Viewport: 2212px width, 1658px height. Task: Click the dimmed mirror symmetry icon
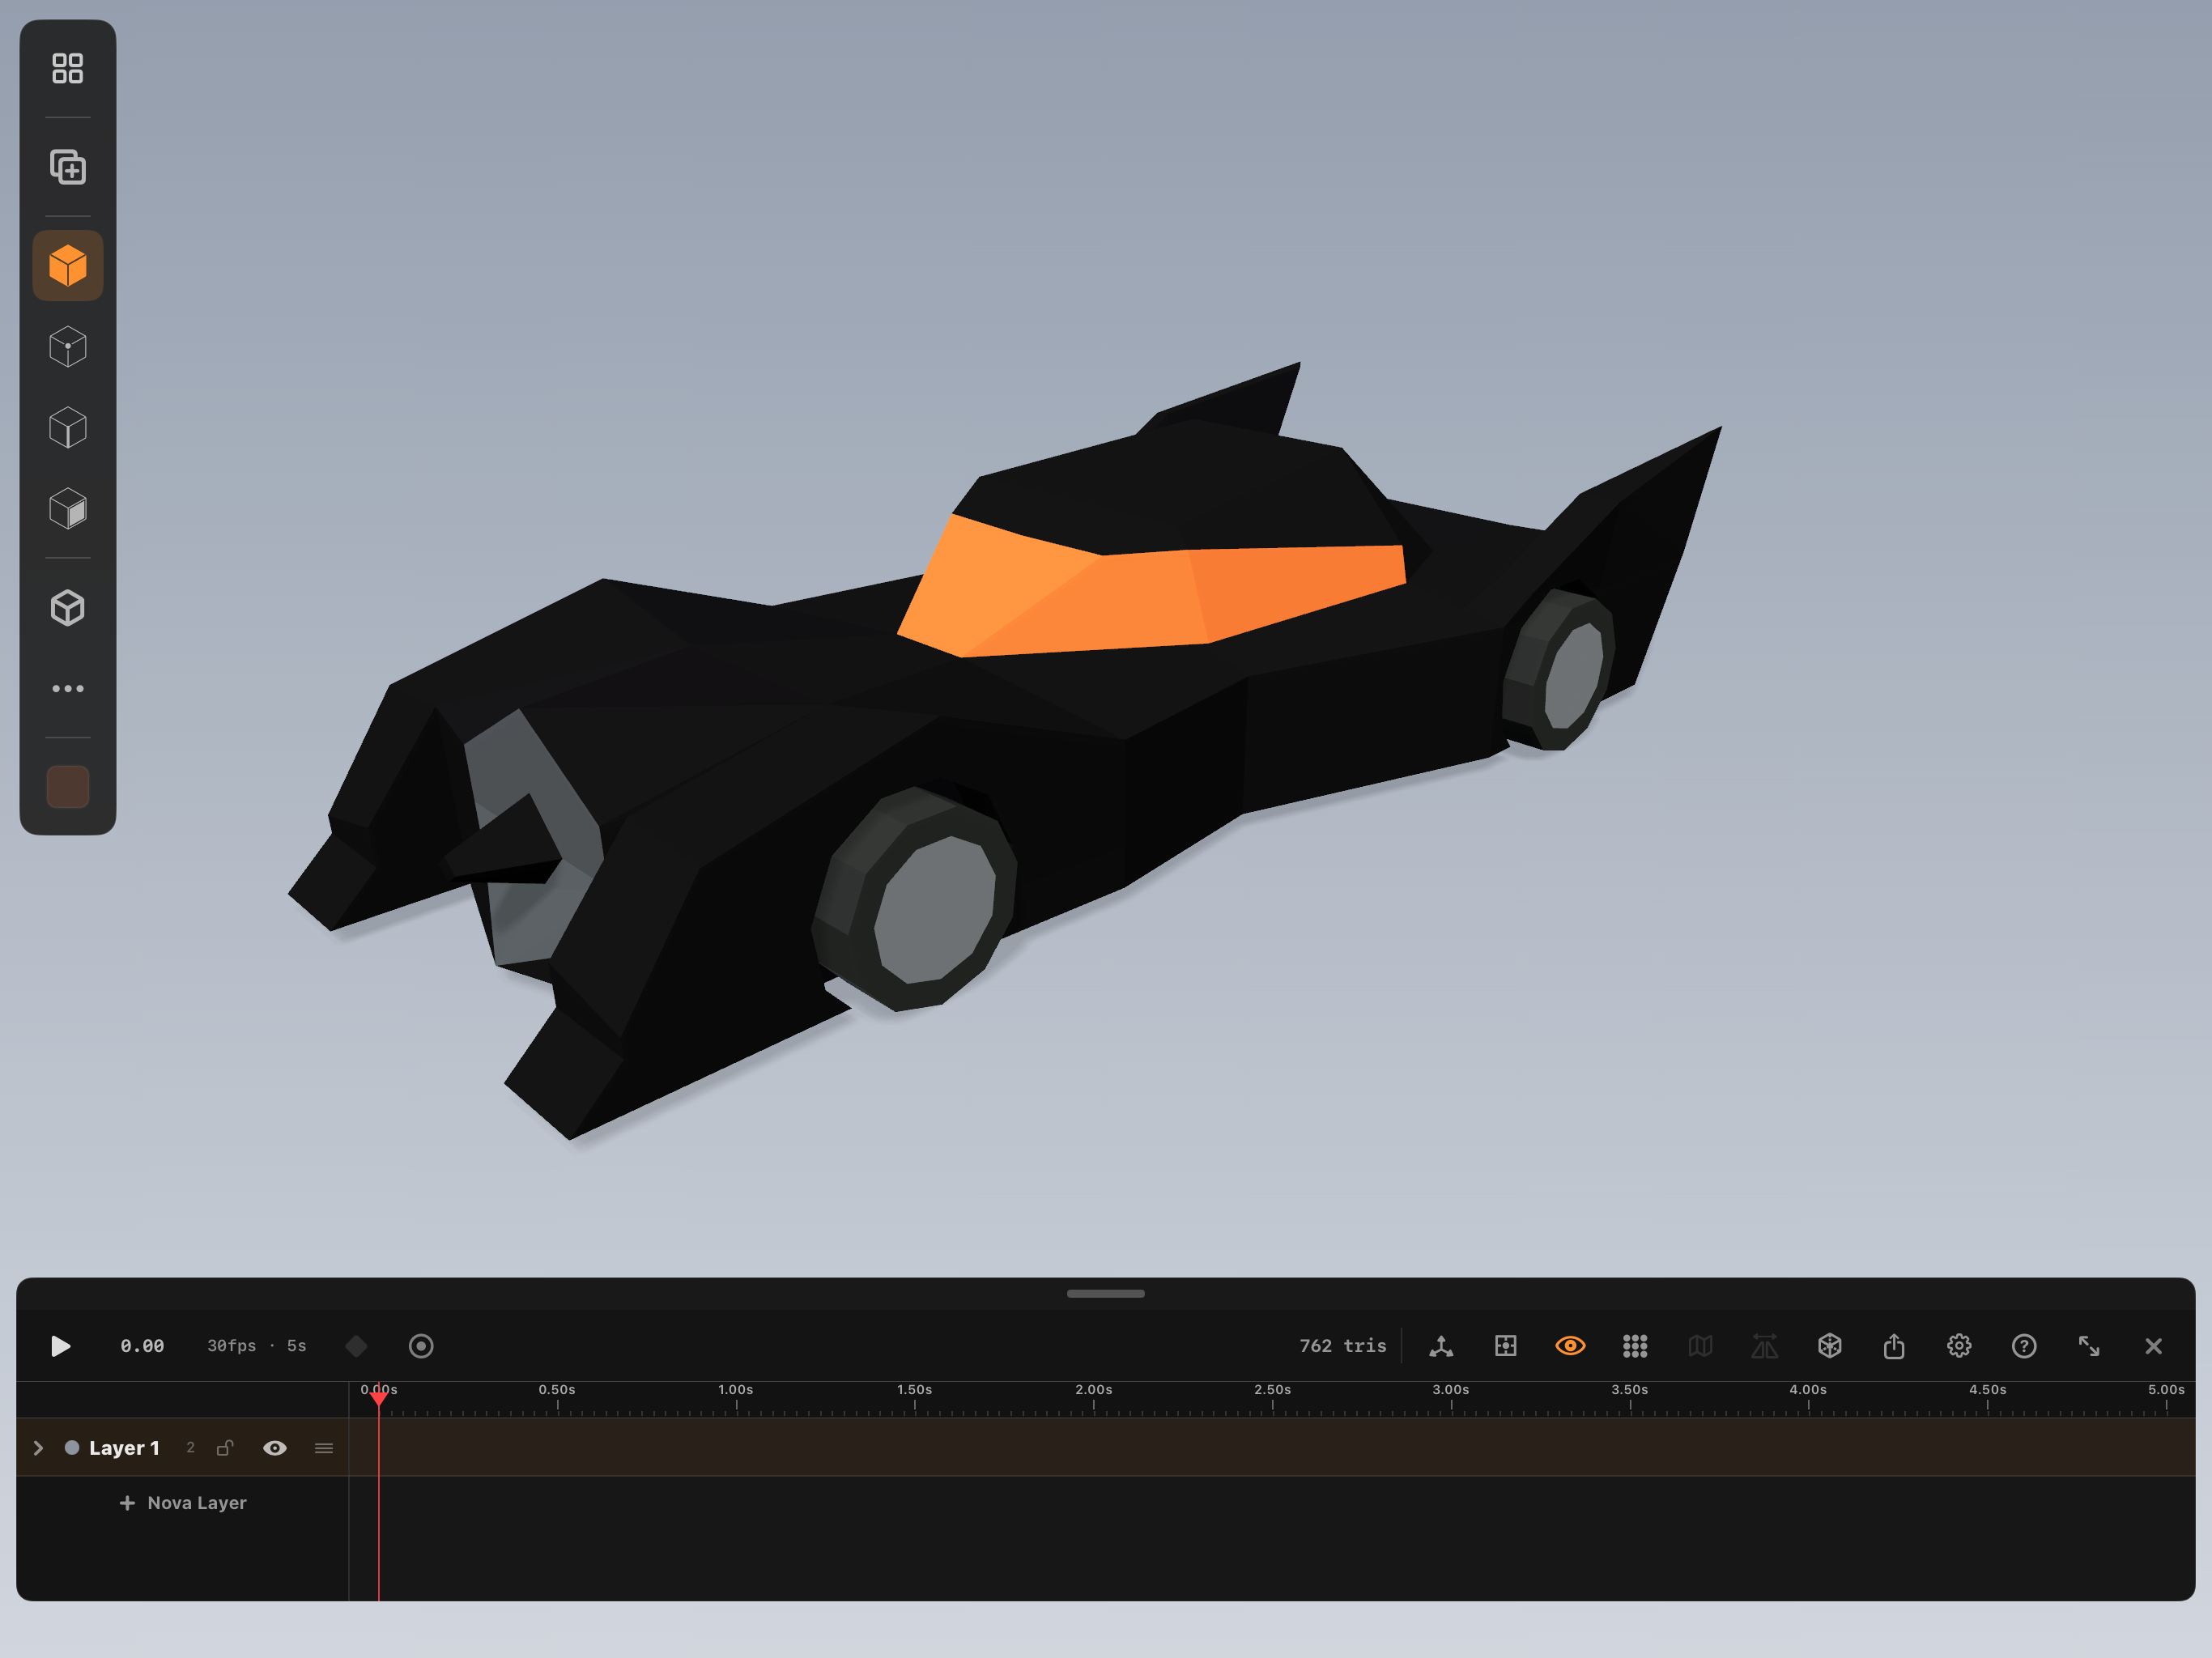pyautogui.click(x=1765, y=1346)
